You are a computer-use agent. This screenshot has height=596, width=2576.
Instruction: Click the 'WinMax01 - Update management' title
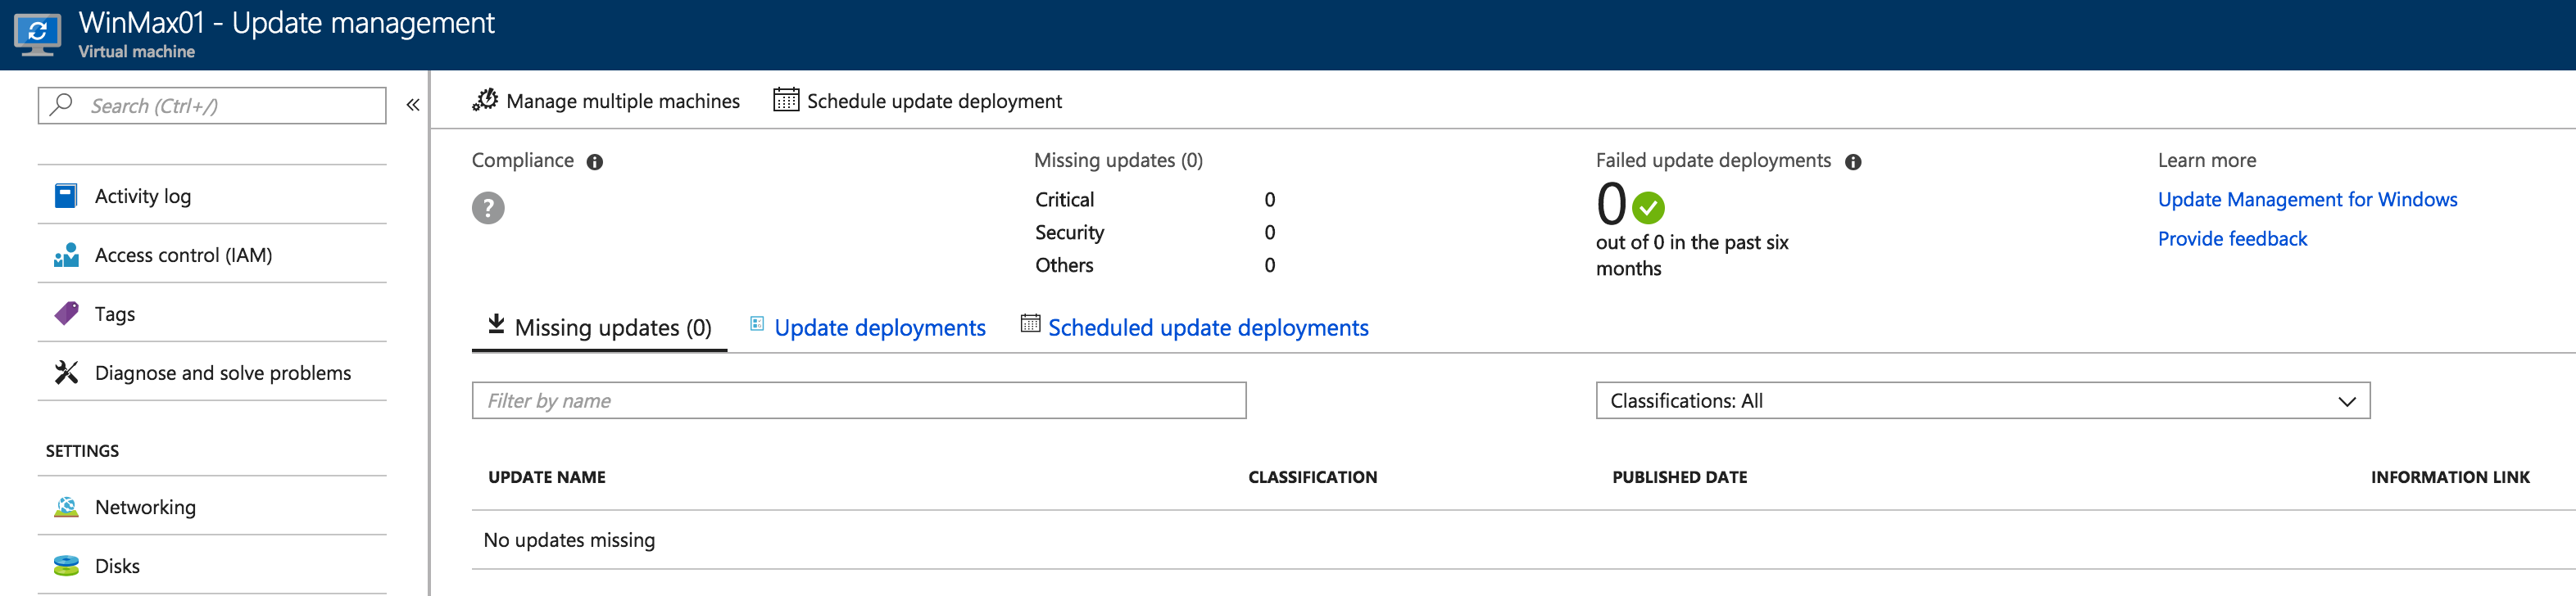[x=286, y=23]
